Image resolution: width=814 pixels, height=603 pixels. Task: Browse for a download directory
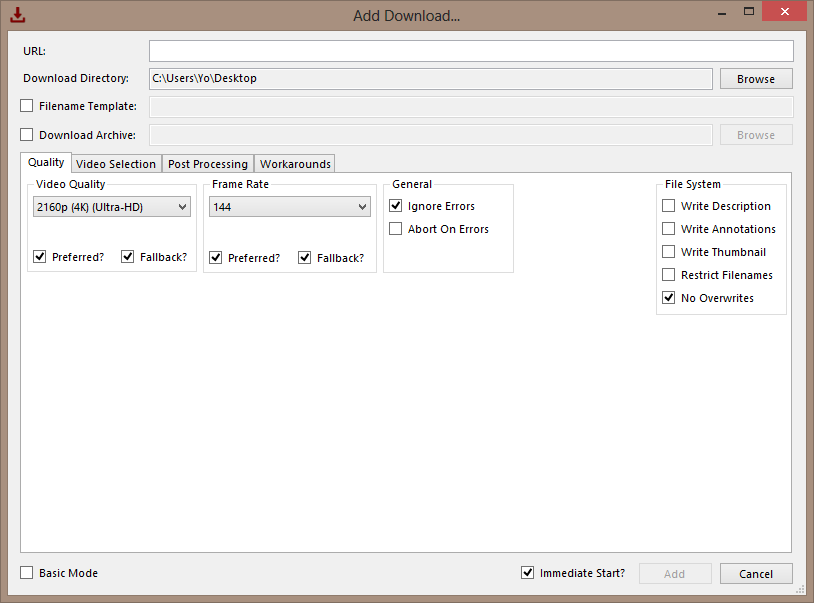coord(756,79)
